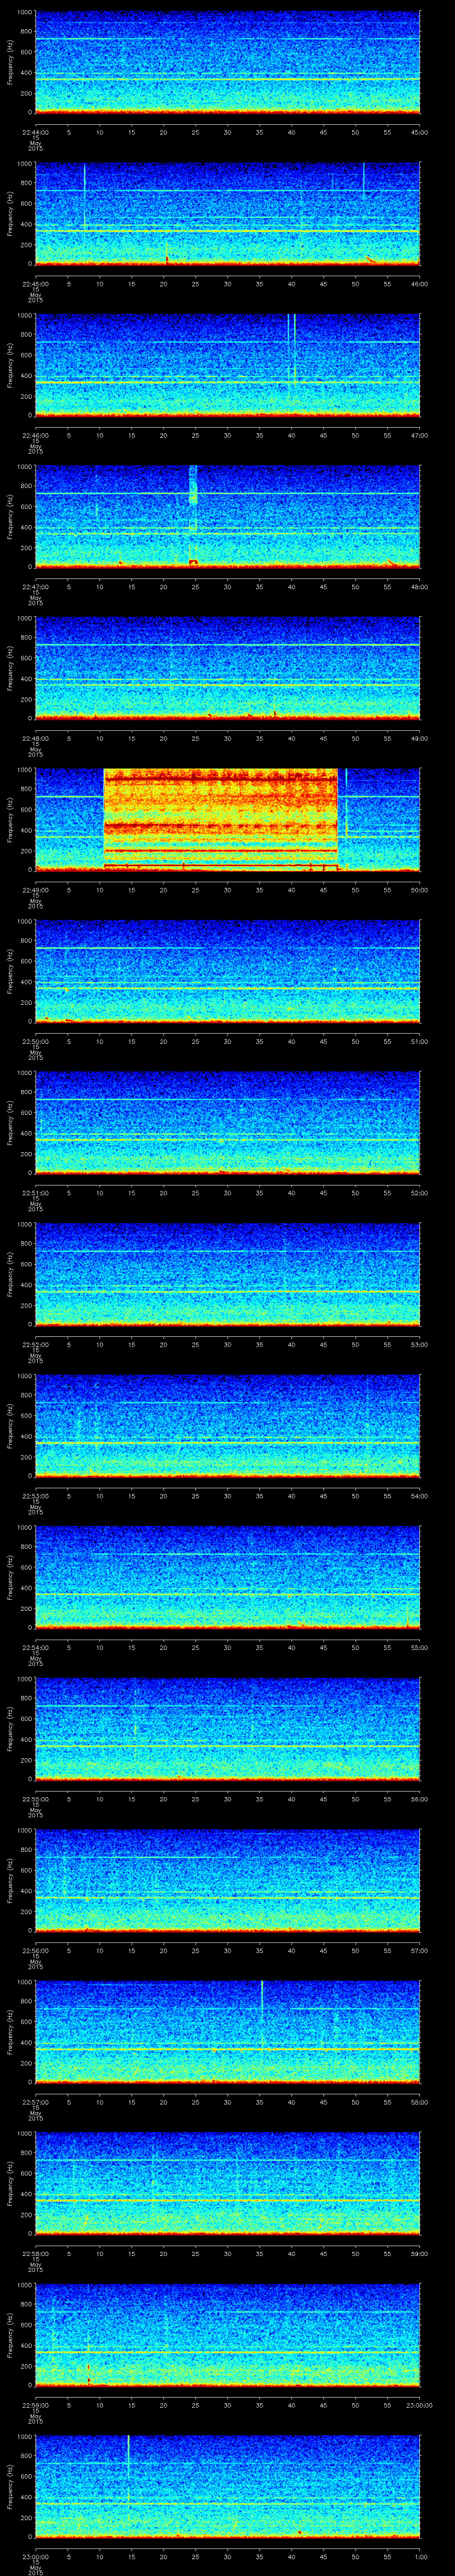455x2576 pixels.
Task: Click the 30 second tick label under 22:49 spectrogram
Action: coord(227,890)
